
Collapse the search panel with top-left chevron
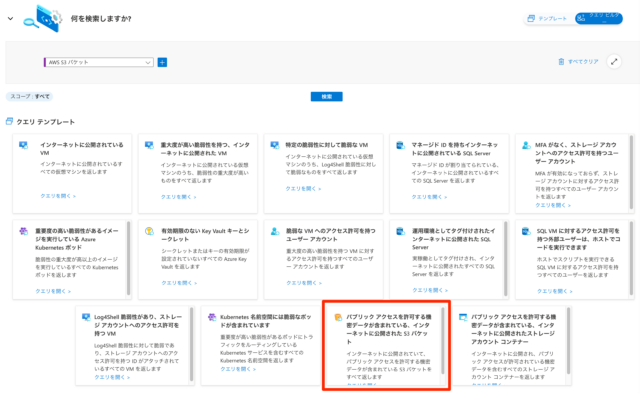click(x=11, y=18)
